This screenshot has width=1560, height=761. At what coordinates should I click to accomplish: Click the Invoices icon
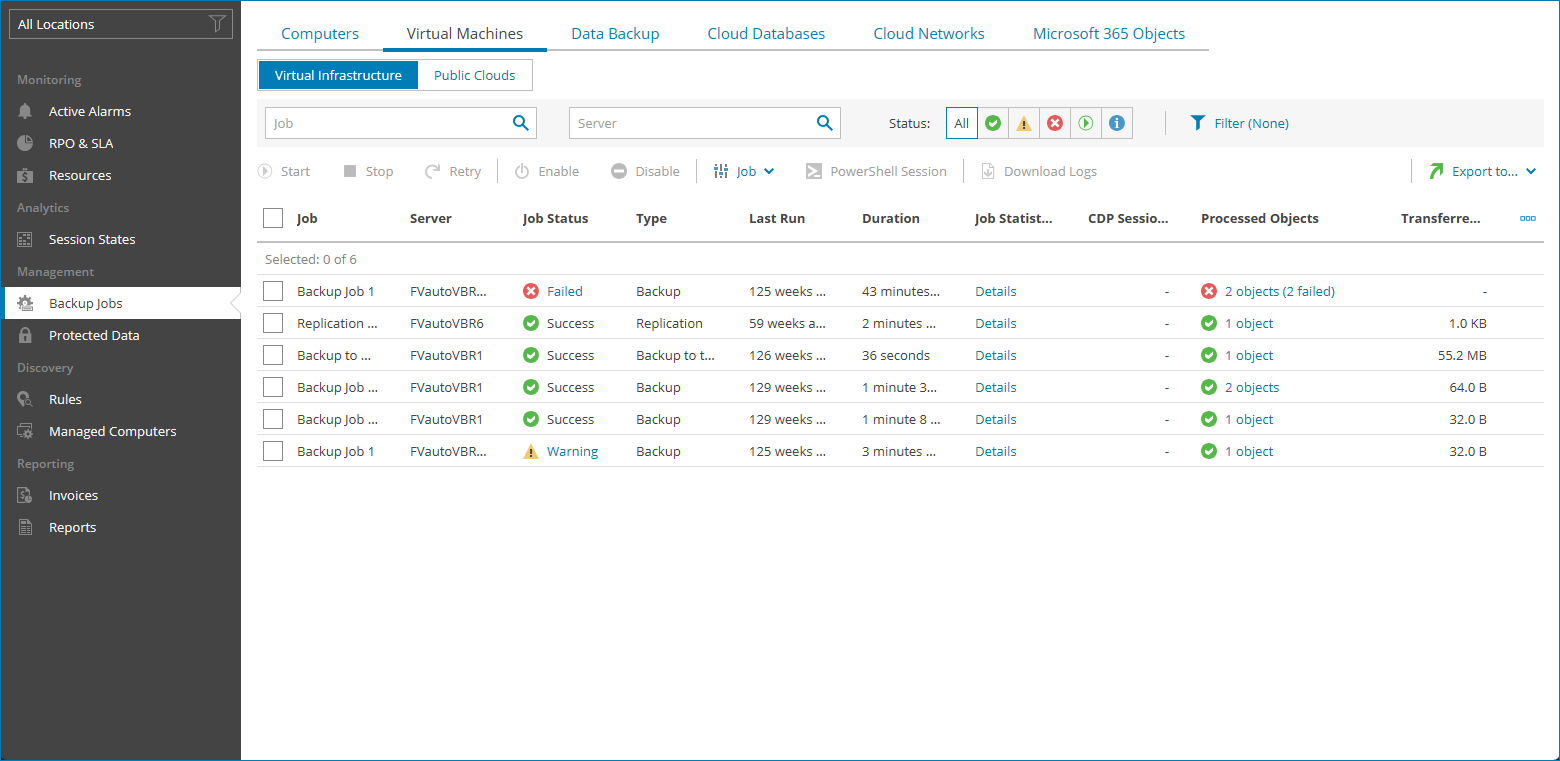pos(26,495)
